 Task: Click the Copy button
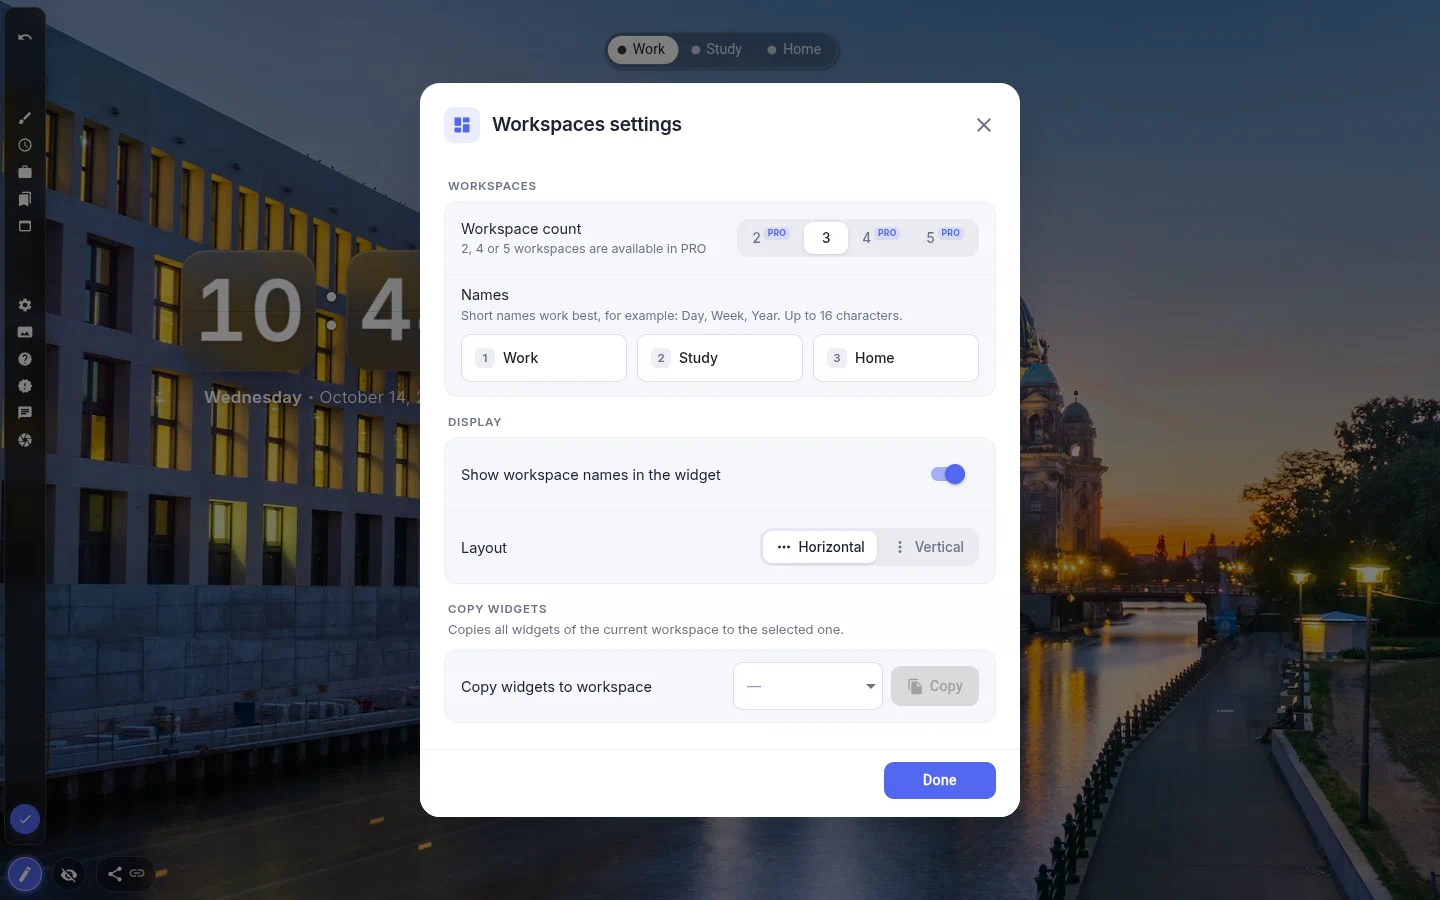[935, 686]
